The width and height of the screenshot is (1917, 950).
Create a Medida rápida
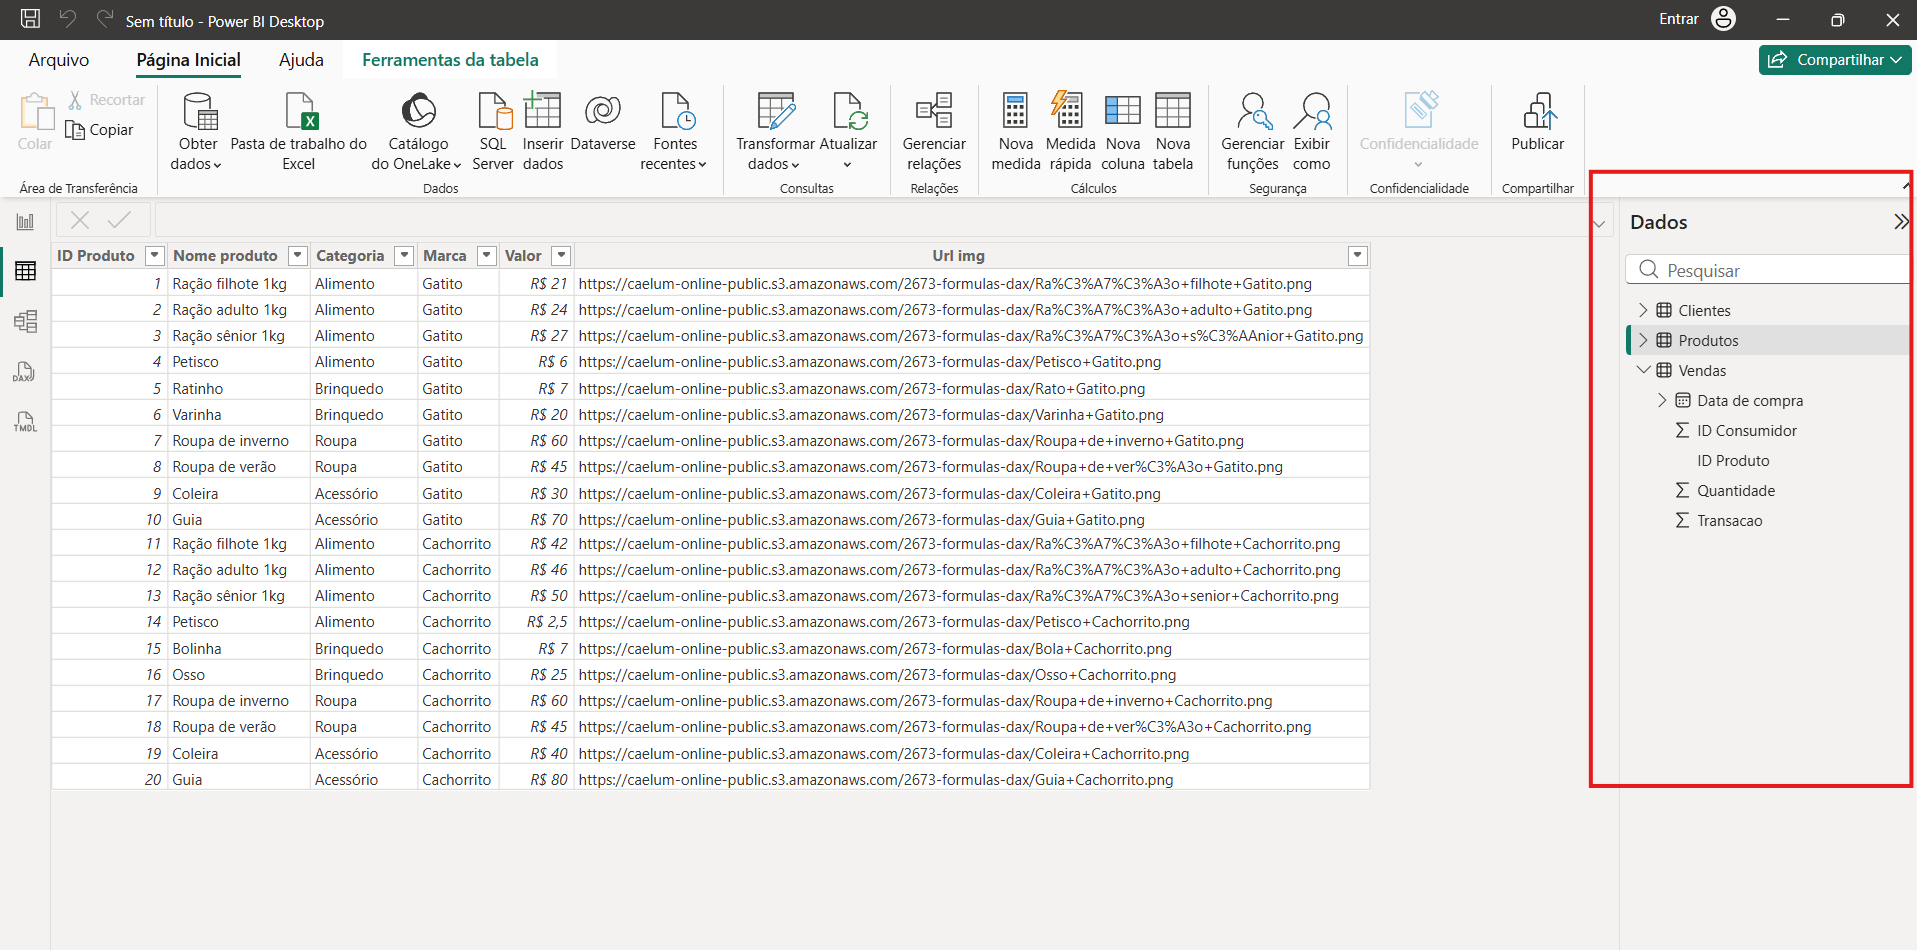point(1070,132)
